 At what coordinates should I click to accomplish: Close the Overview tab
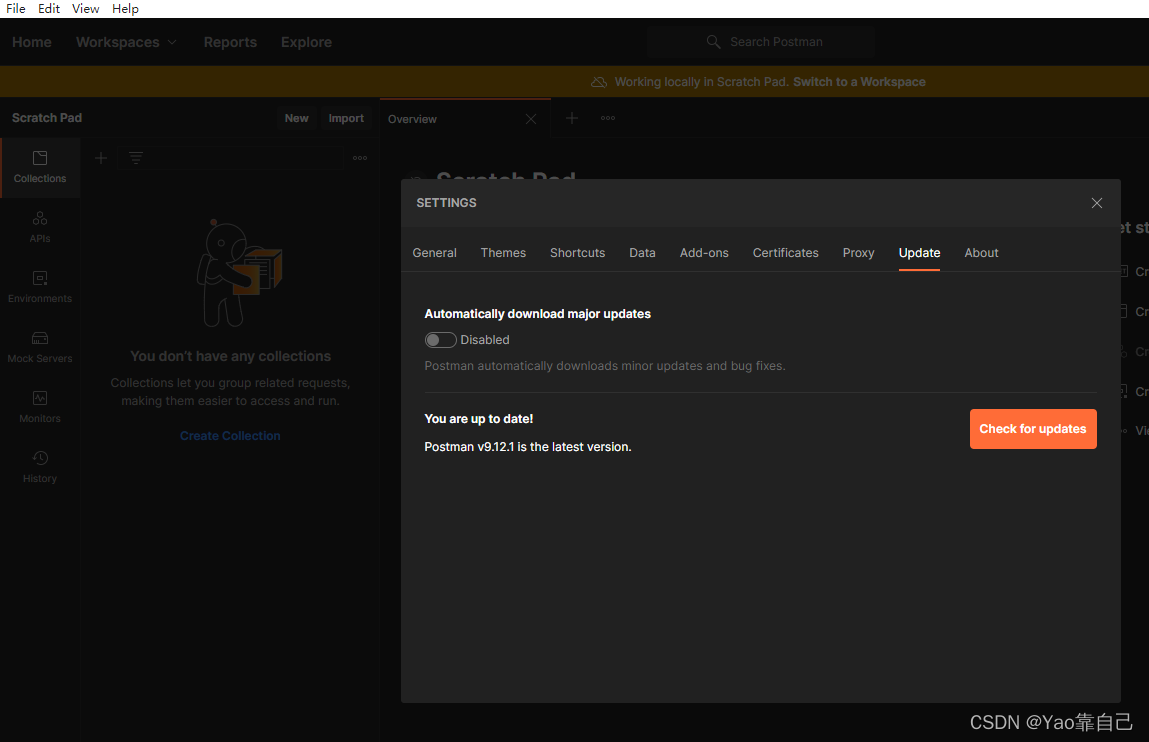click(x=531, y=119)
